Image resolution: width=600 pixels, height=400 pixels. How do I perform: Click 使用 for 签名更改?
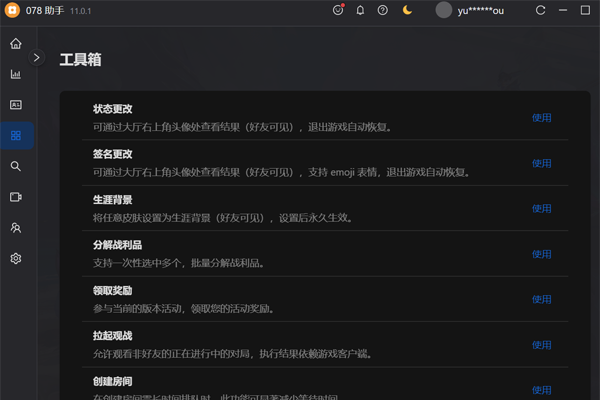point(541,163)
